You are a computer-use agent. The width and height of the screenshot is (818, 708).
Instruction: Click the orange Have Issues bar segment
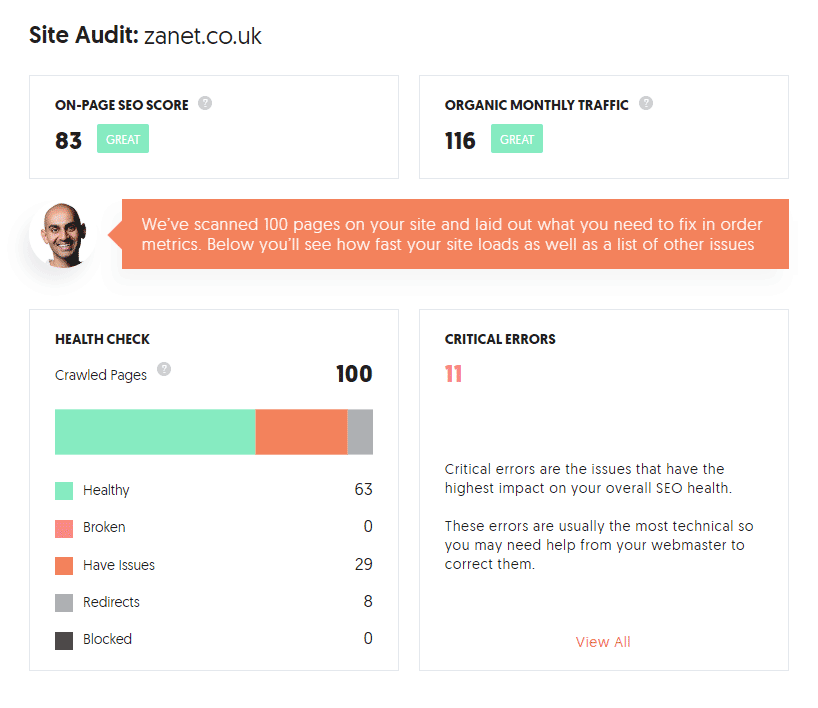[300, 431]
